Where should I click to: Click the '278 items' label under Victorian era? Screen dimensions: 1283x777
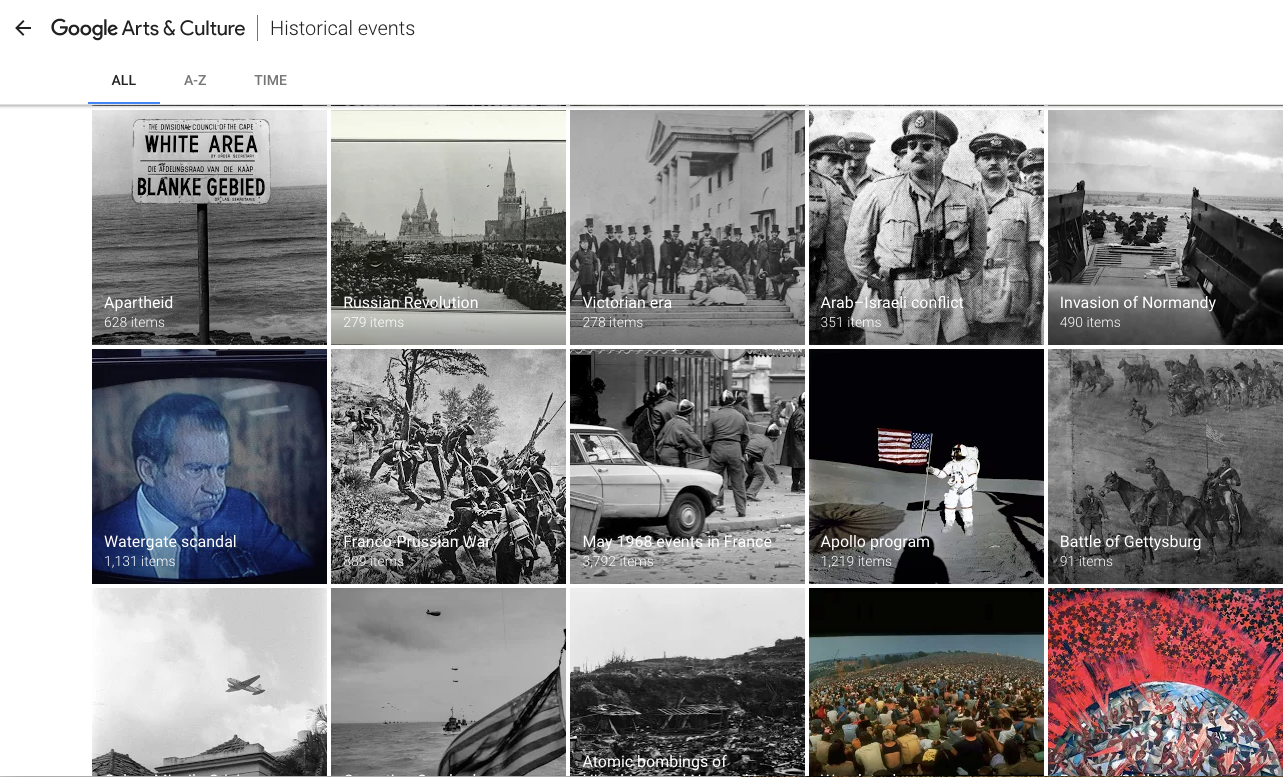pos(612,323)
